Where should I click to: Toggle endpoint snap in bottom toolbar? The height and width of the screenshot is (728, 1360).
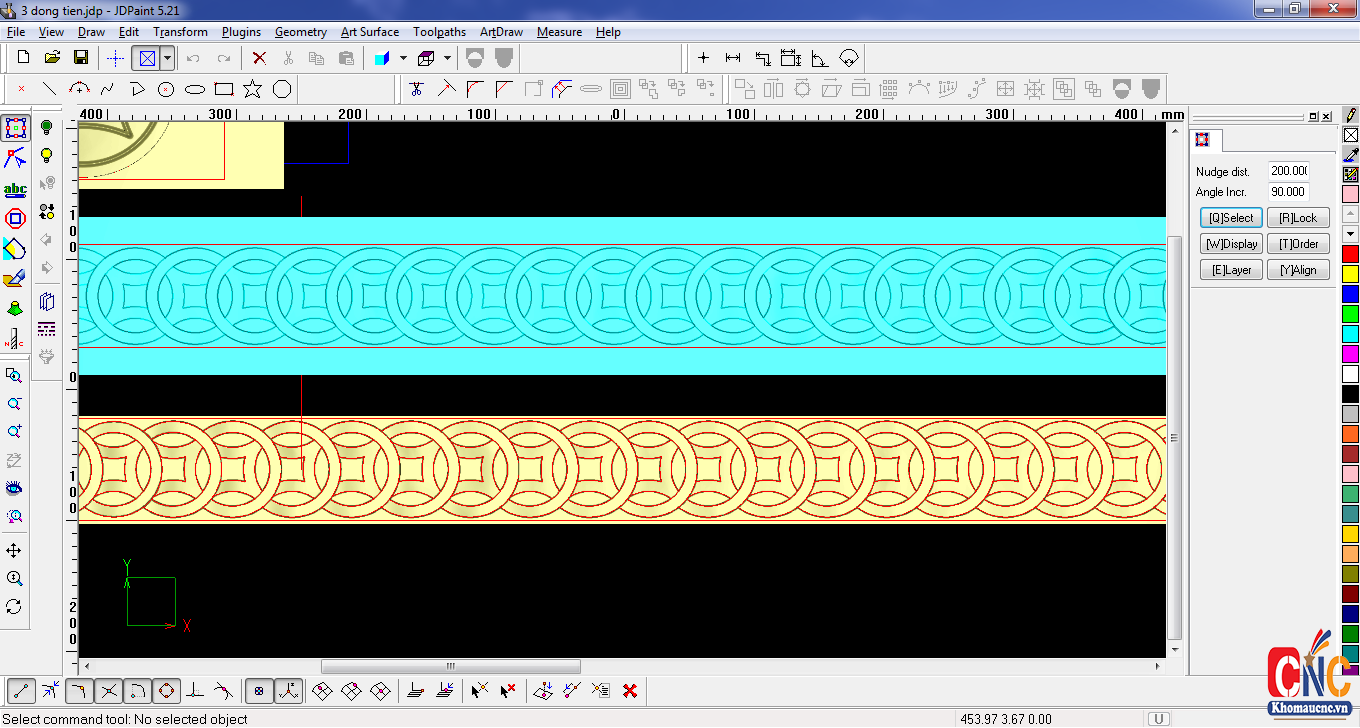point(21,690)
